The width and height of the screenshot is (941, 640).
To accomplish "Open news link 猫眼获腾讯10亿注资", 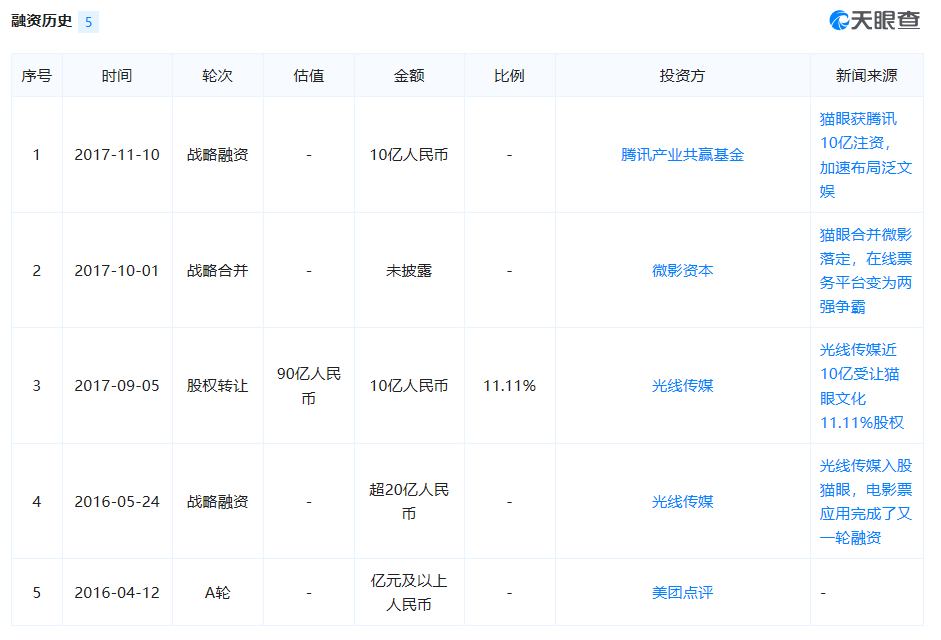I will click(865, 155).
